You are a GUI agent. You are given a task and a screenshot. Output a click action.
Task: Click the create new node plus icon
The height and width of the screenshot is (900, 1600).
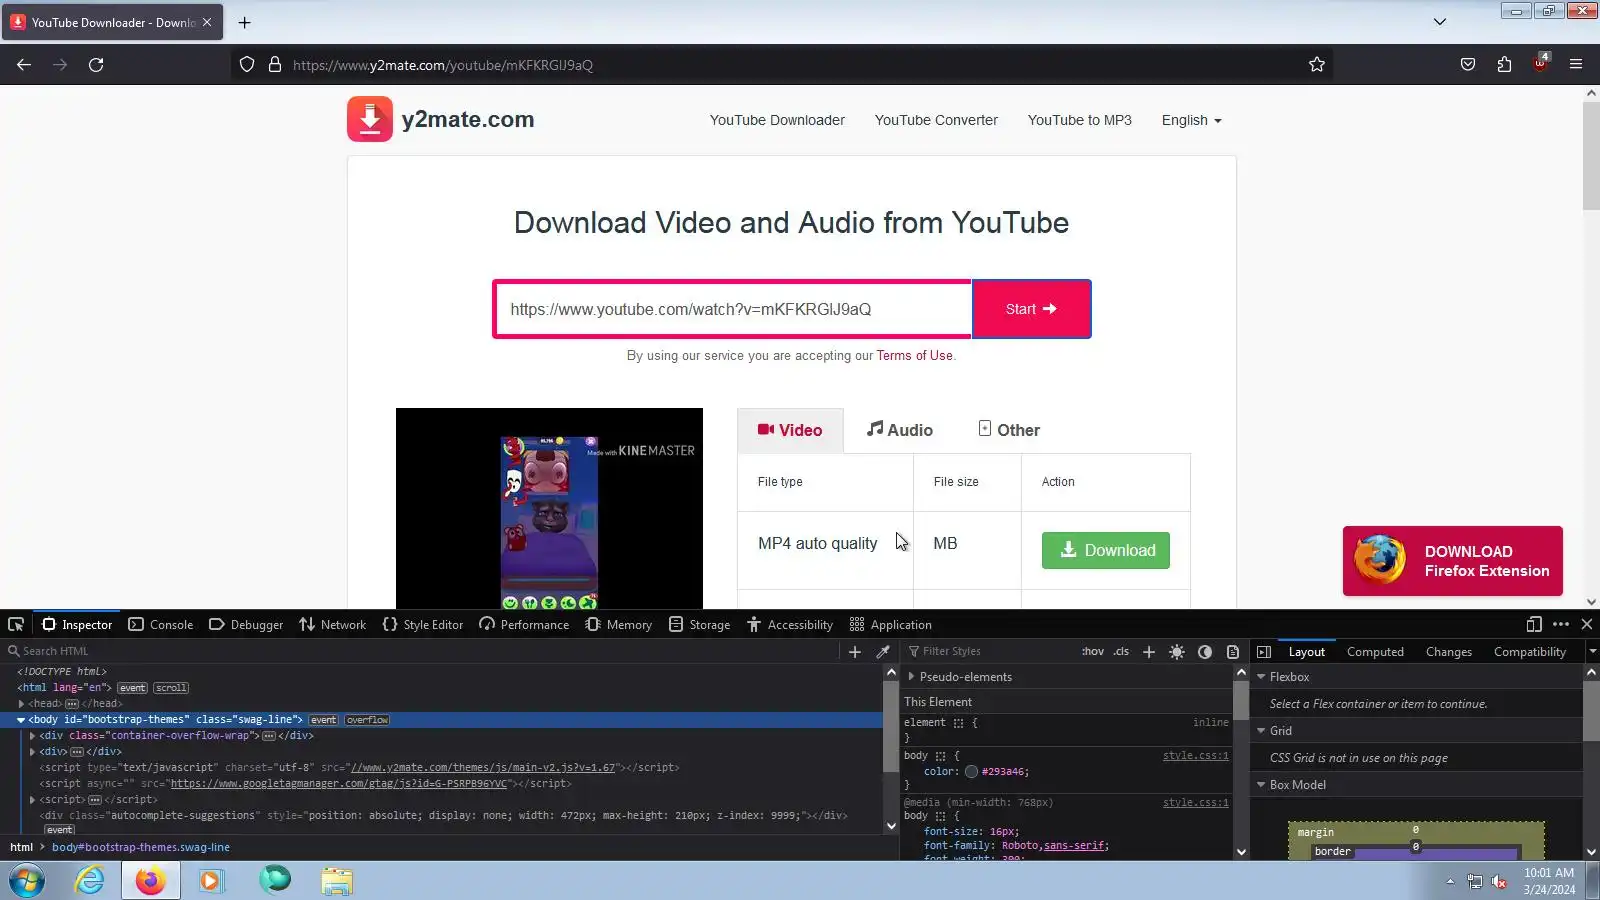click(855, 651)
